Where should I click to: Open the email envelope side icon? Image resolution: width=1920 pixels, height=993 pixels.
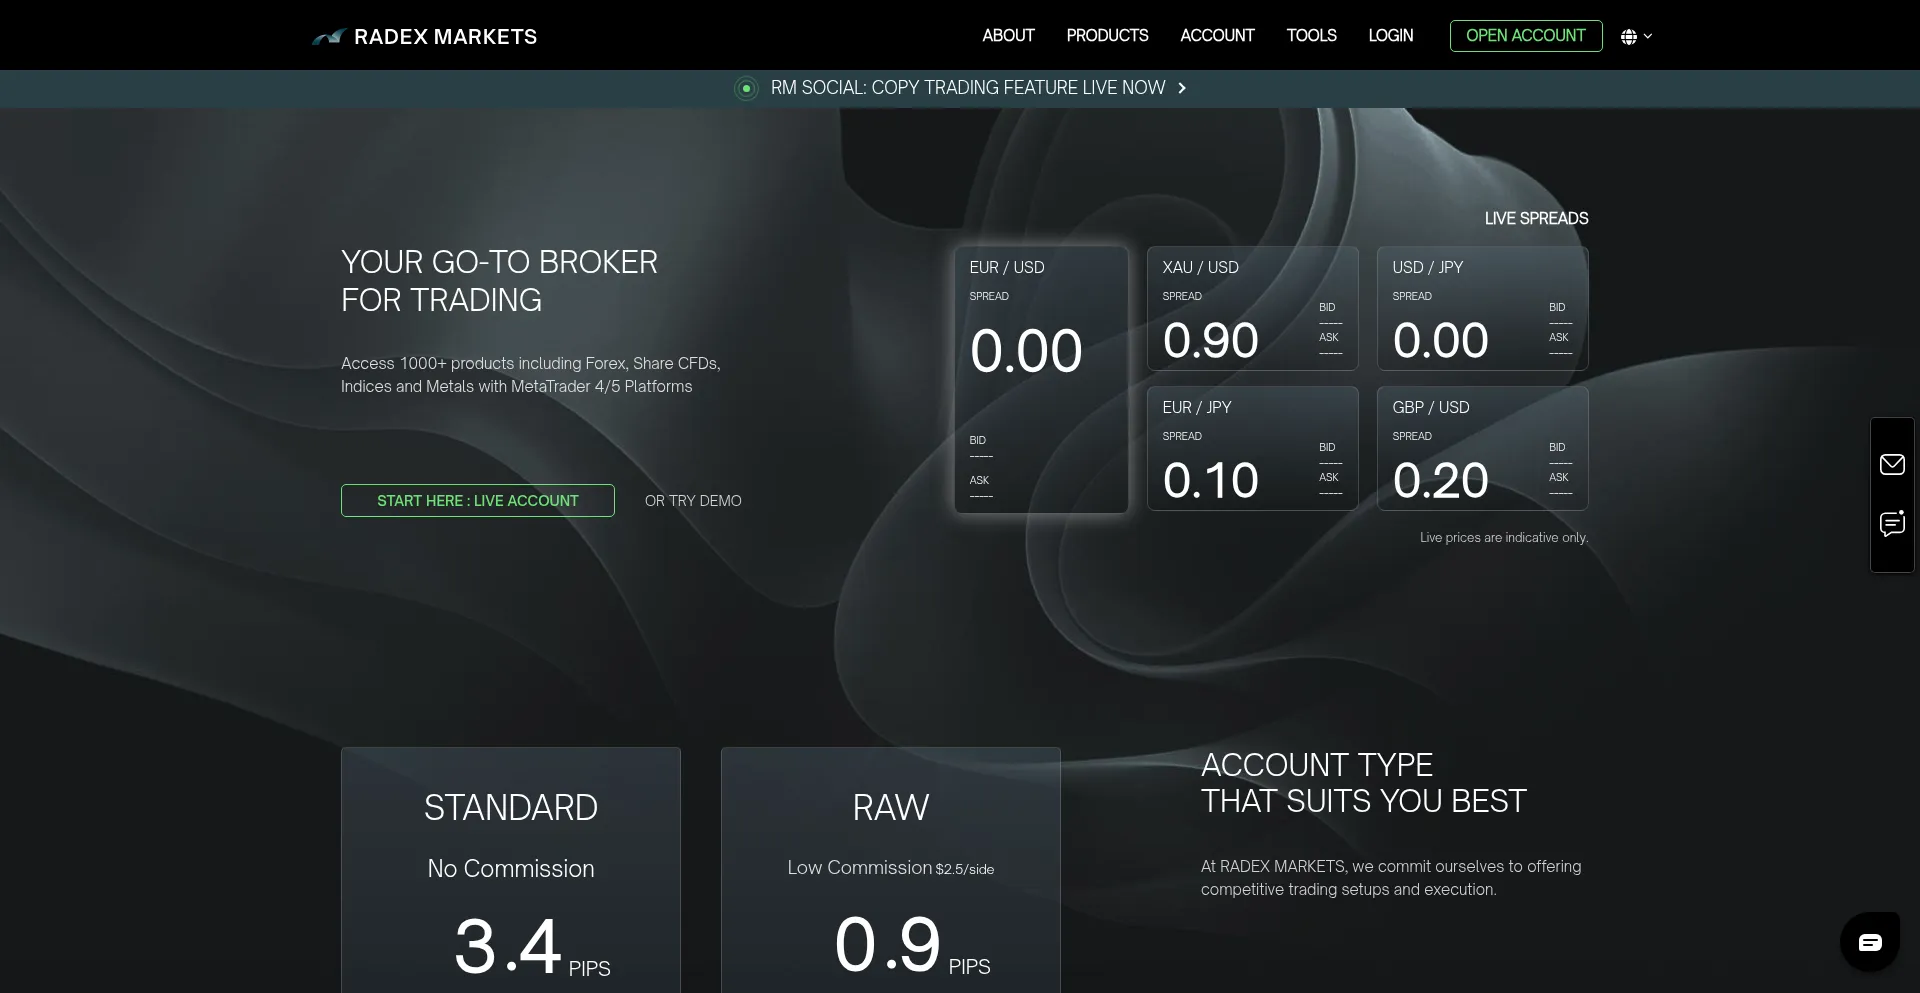pyautogui.click(x=1892, y=464)
